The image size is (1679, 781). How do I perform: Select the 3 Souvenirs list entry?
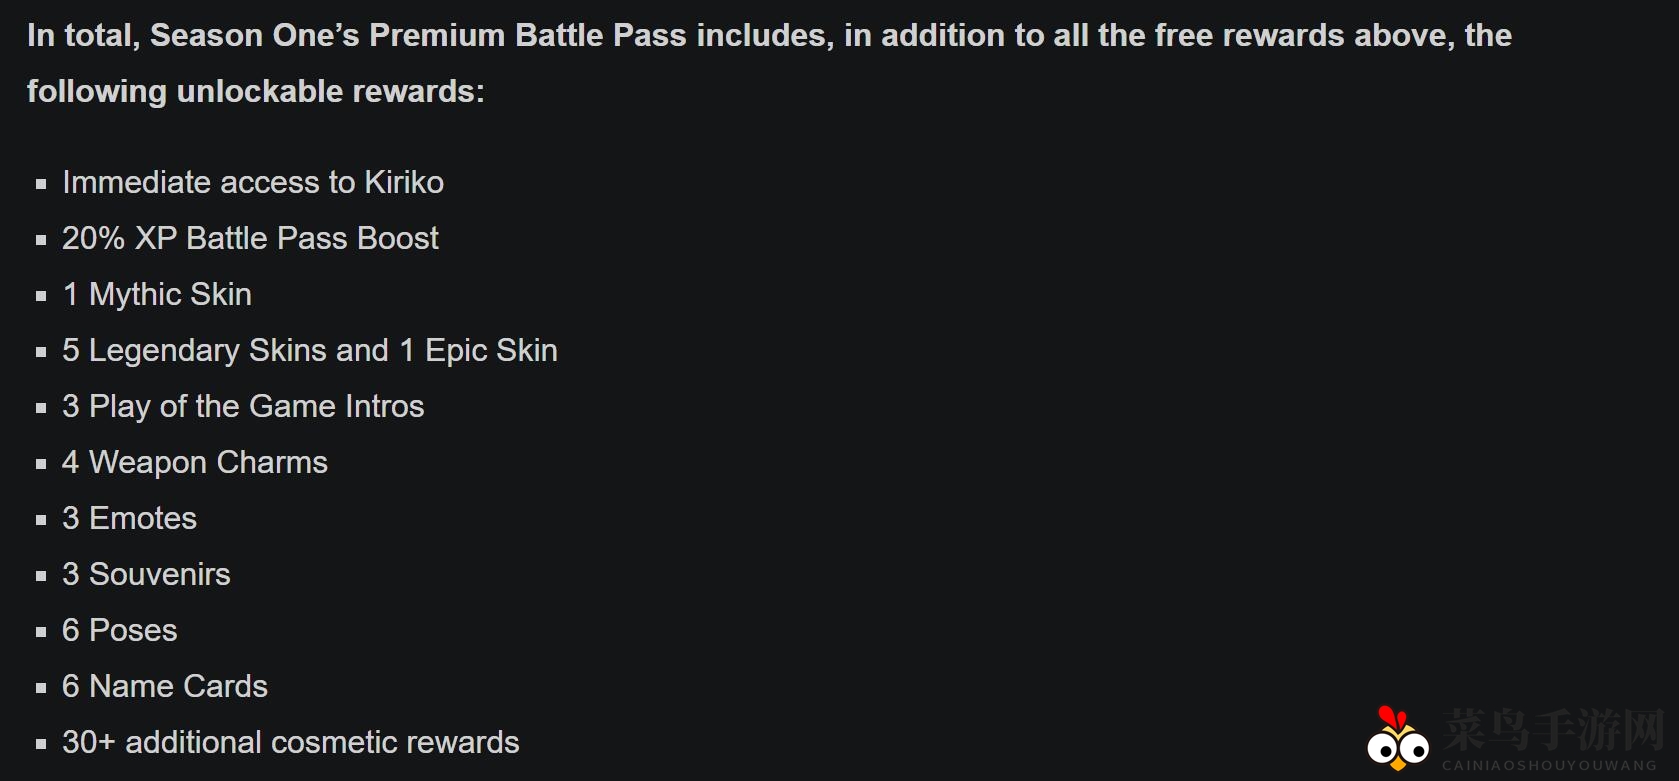click(x=146, y=574)
